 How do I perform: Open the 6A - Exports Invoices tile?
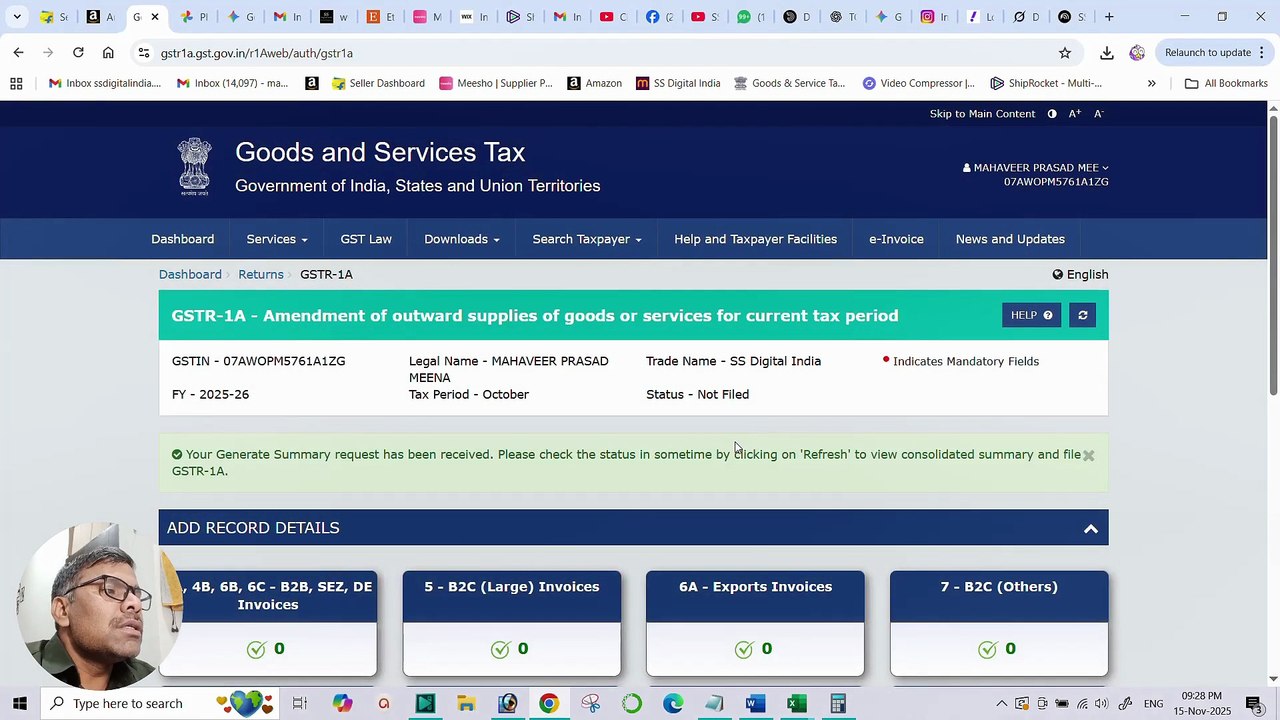click(x=755, y=623)
